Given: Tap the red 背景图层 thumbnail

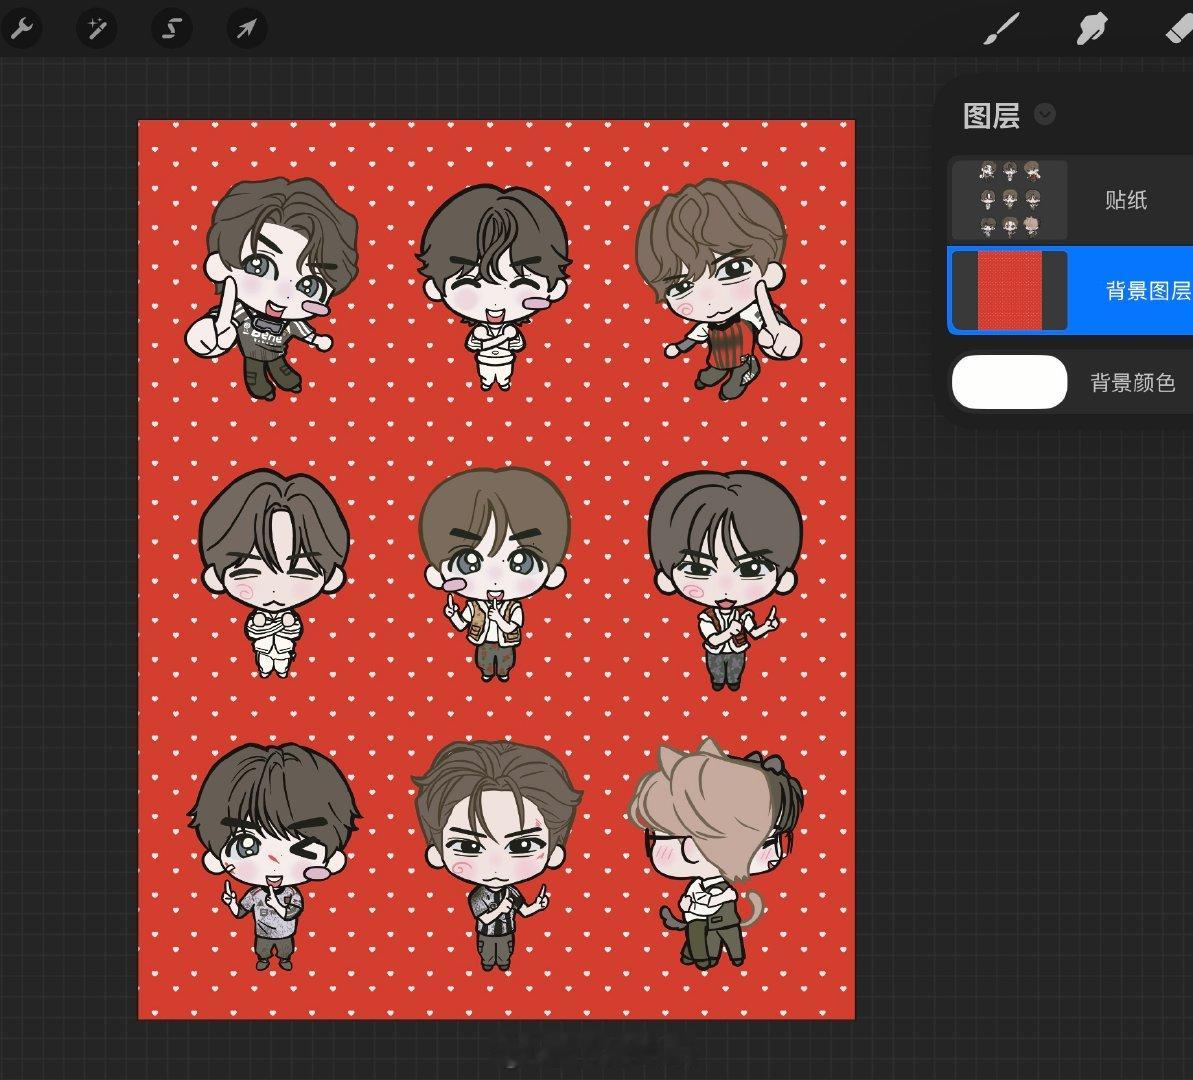Looking at the screenshot, I should coord(1010,291).
